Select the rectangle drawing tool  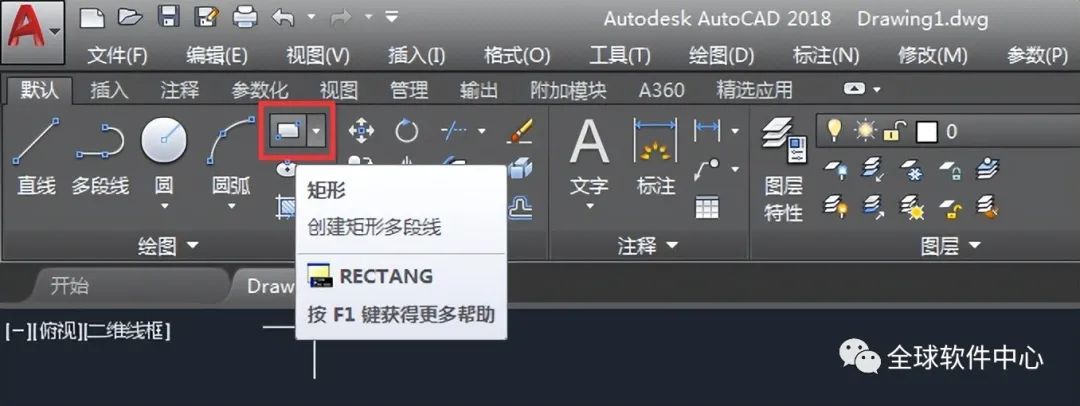tap(287, 130)
